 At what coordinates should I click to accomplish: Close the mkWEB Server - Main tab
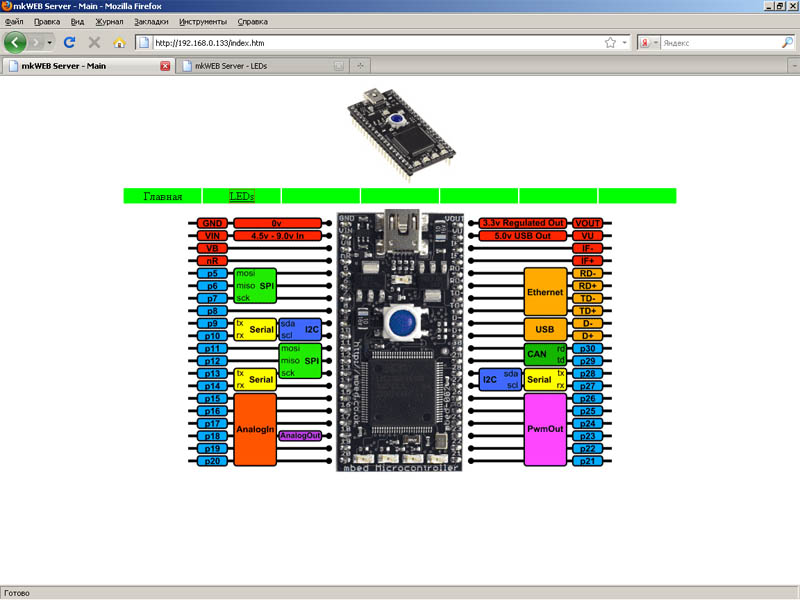tap(166, 66)
